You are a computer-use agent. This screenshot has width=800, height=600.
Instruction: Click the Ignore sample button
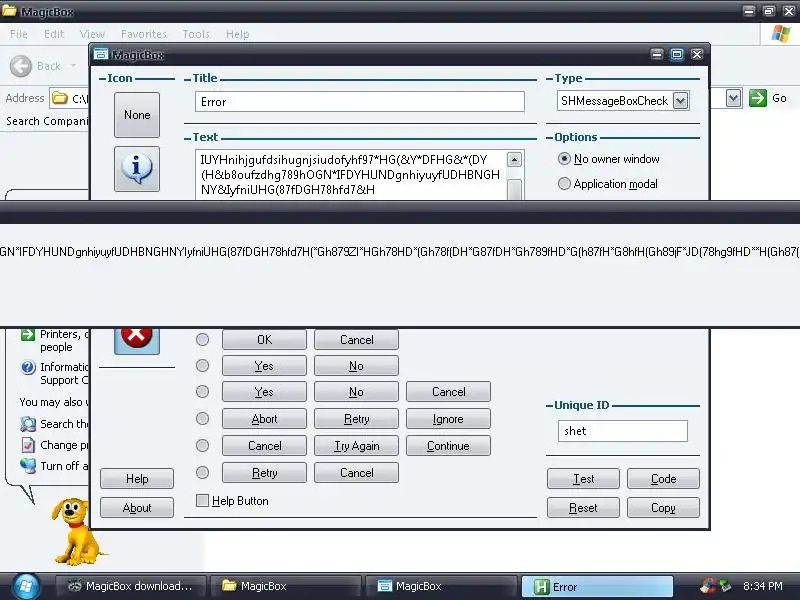[448, 419]
